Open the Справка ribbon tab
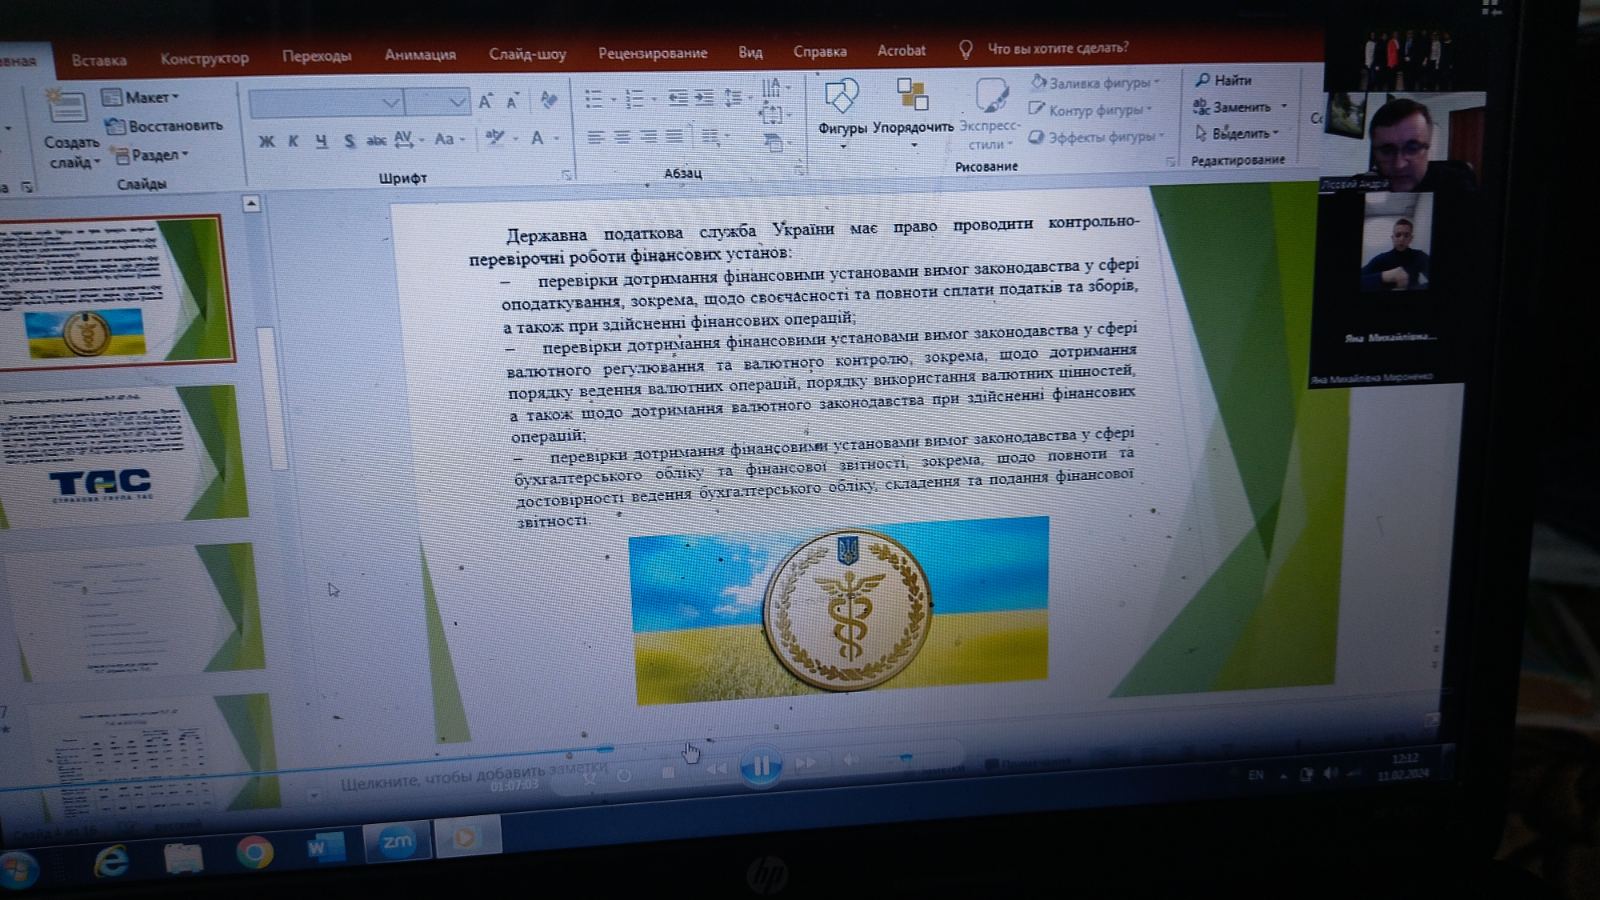This screenshot has width=1600, height=900. (819, 51)
